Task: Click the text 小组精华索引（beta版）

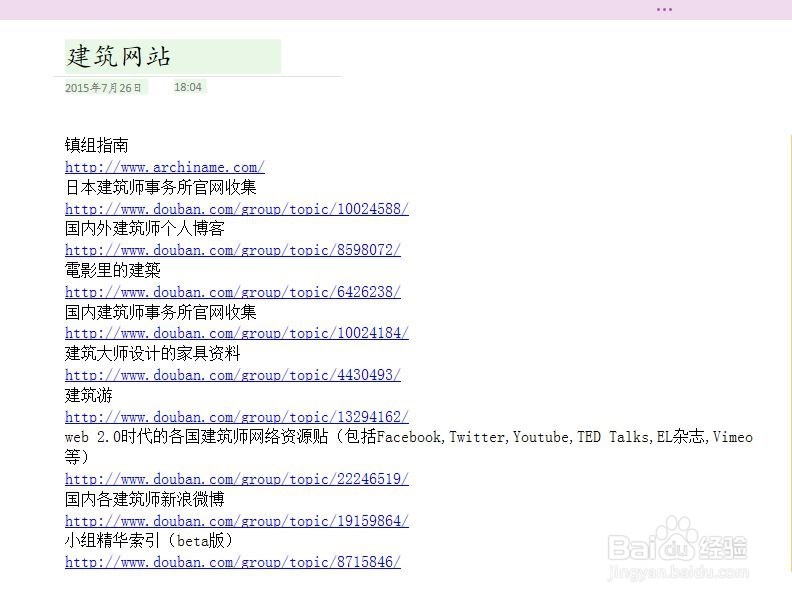Action: click(x=149, y=541)
